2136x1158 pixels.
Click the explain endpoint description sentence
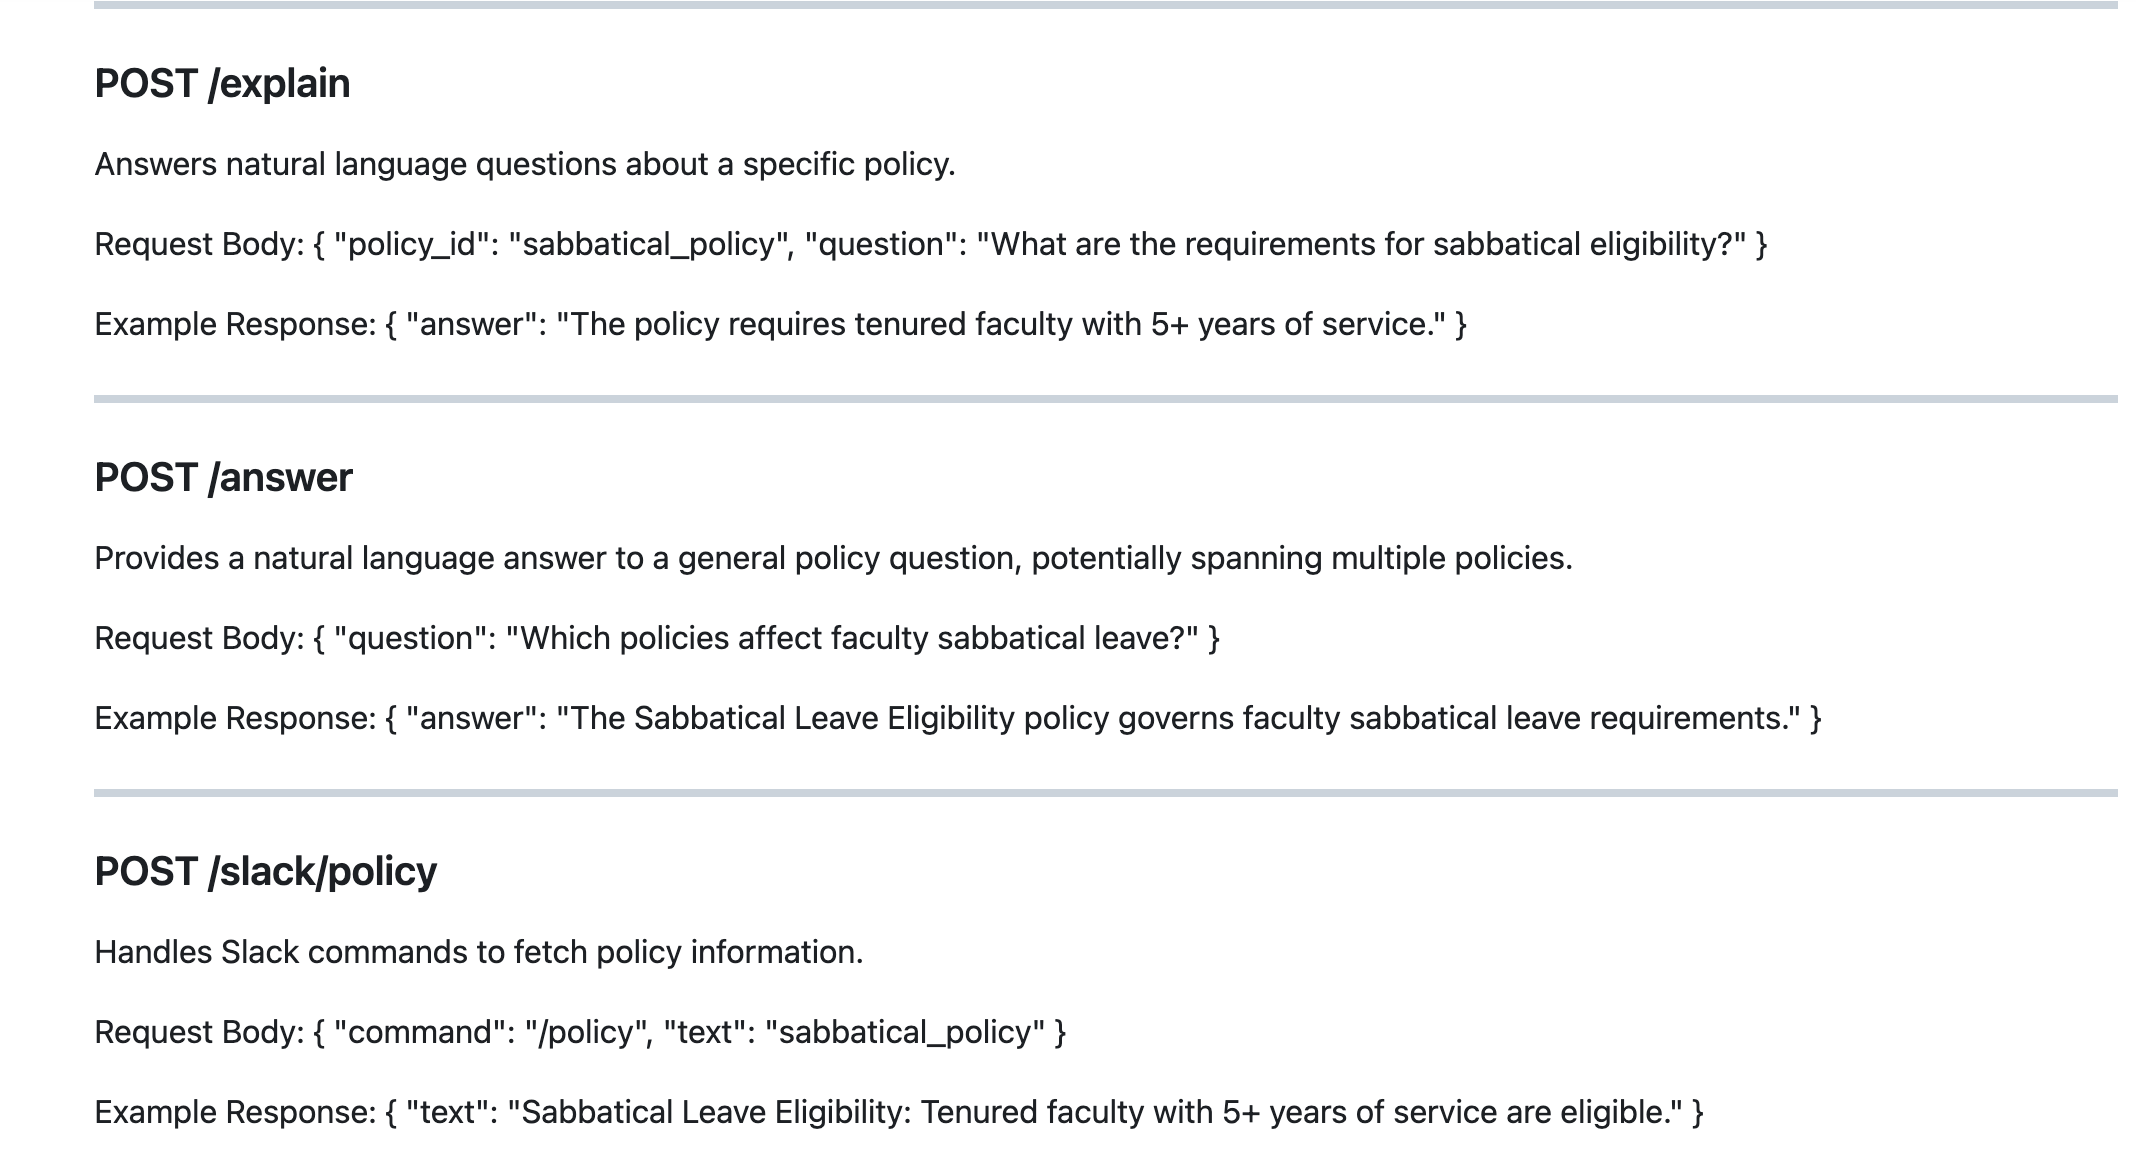pos(525,164)
